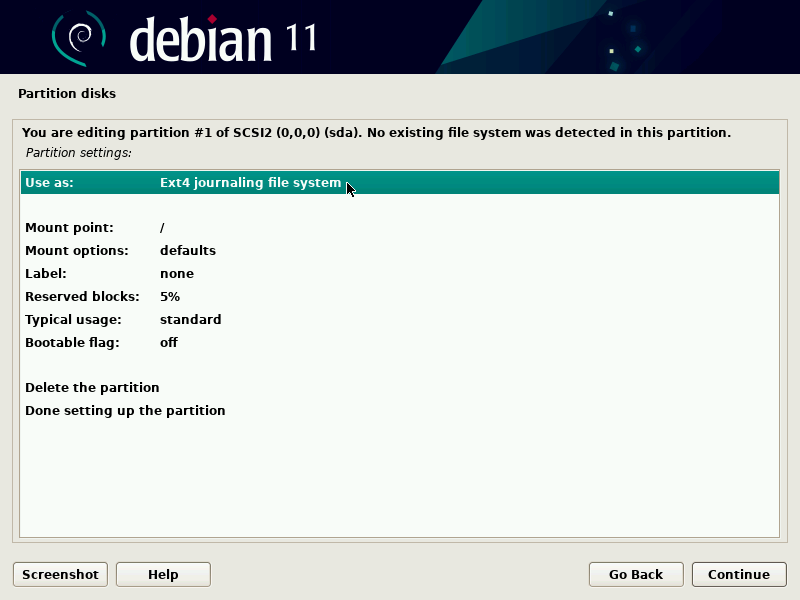Open the Help dialog

coord(162,574)
